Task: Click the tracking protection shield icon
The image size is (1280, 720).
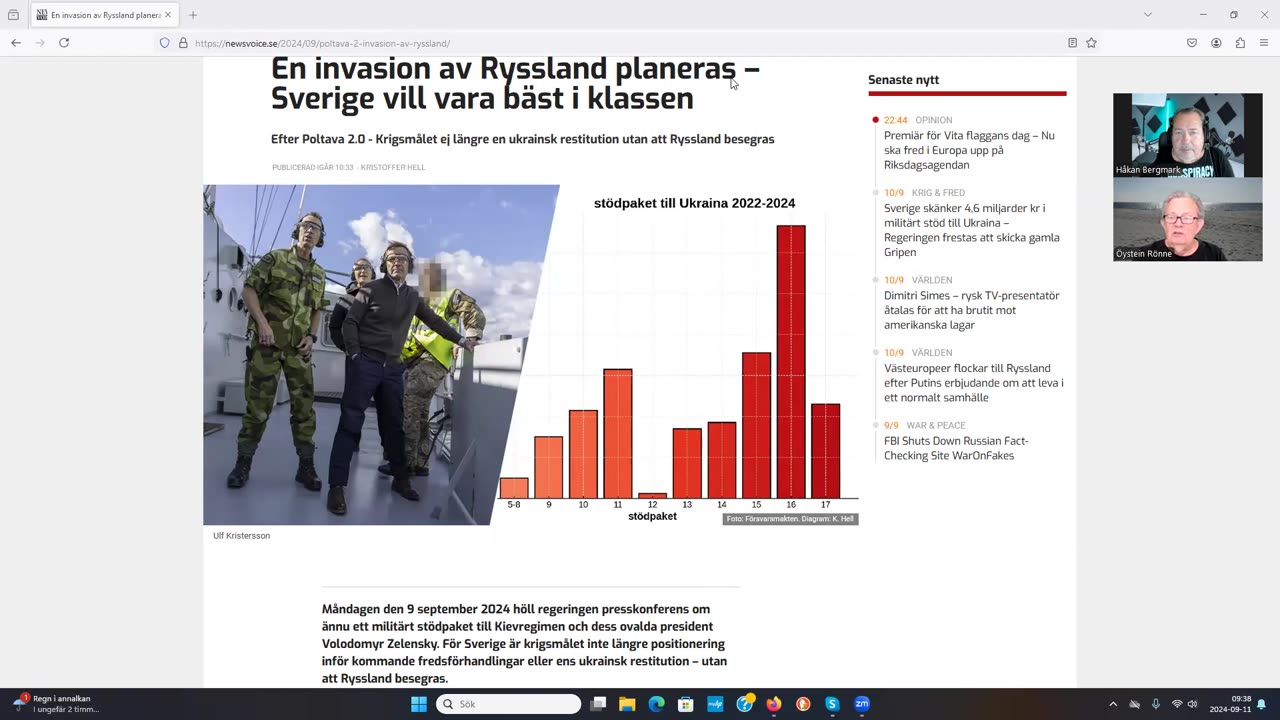Action: (x=165, y=43)
